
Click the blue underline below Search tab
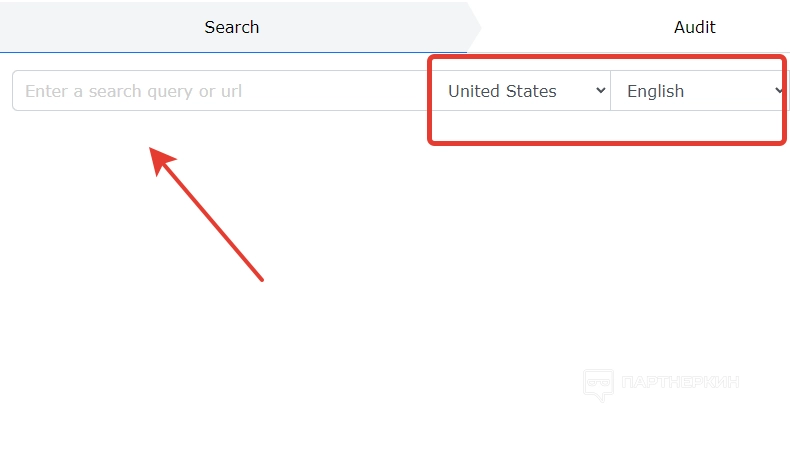(232, 51)
